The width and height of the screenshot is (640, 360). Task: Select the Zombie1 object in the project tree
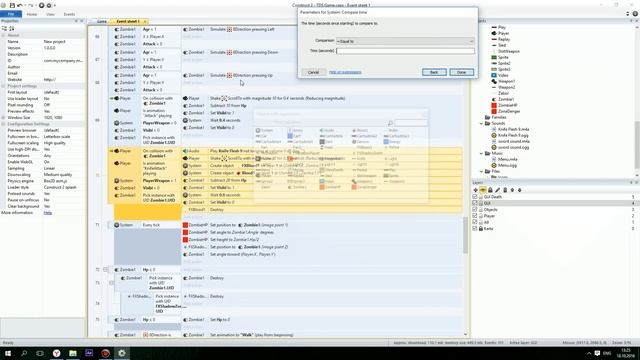click(503, 99)
